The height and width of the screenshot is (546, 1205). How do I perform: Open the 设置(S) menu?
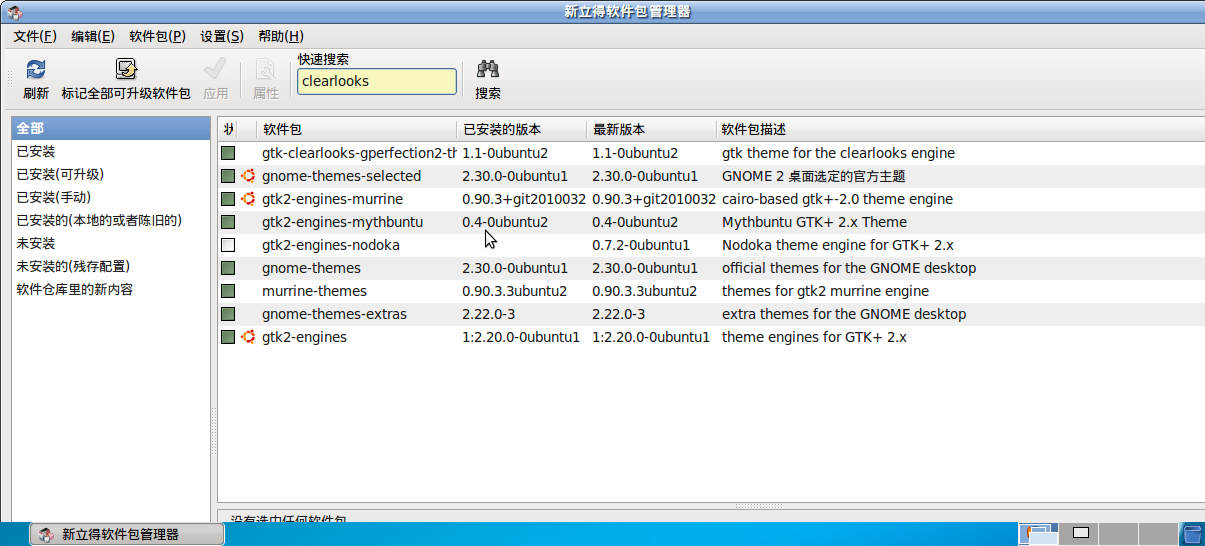point(222,36)
